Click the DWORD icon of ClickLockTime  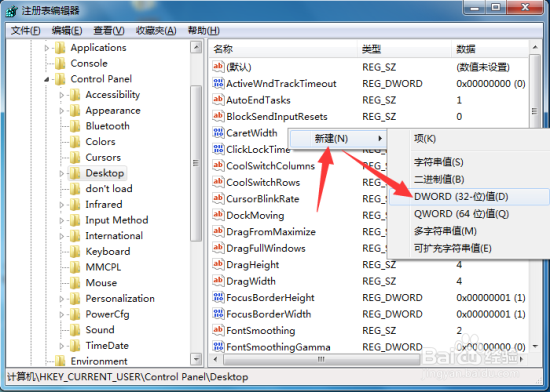pyautogui.click(x=218, y=149)
